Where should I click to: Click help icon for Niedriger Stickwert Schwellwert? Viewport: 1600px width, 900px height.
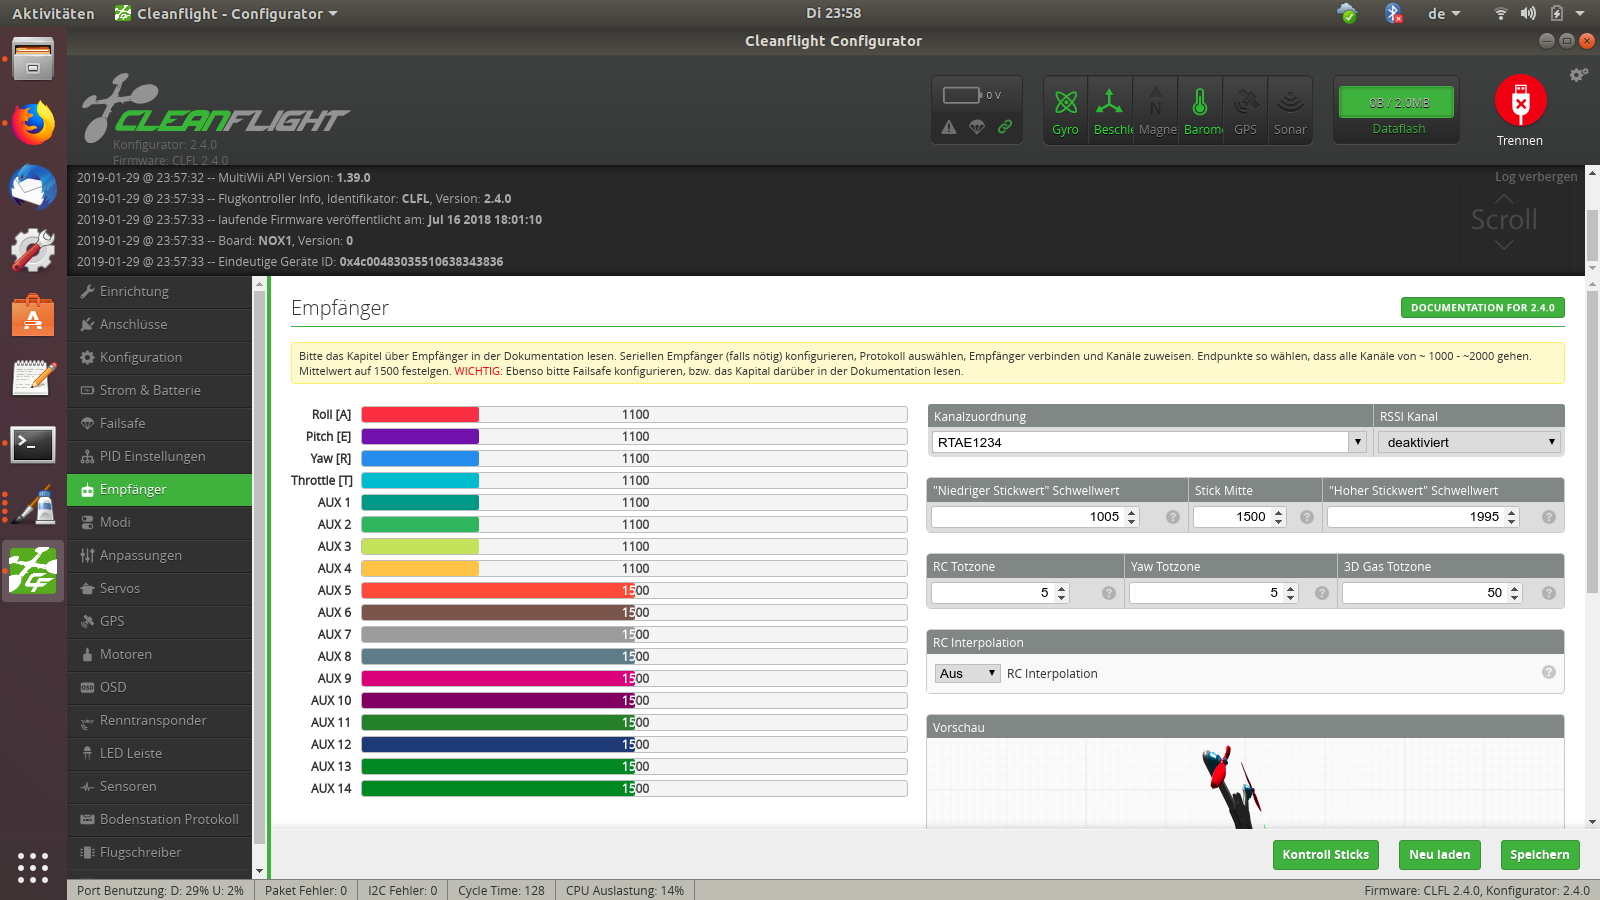pos(1172,517)
